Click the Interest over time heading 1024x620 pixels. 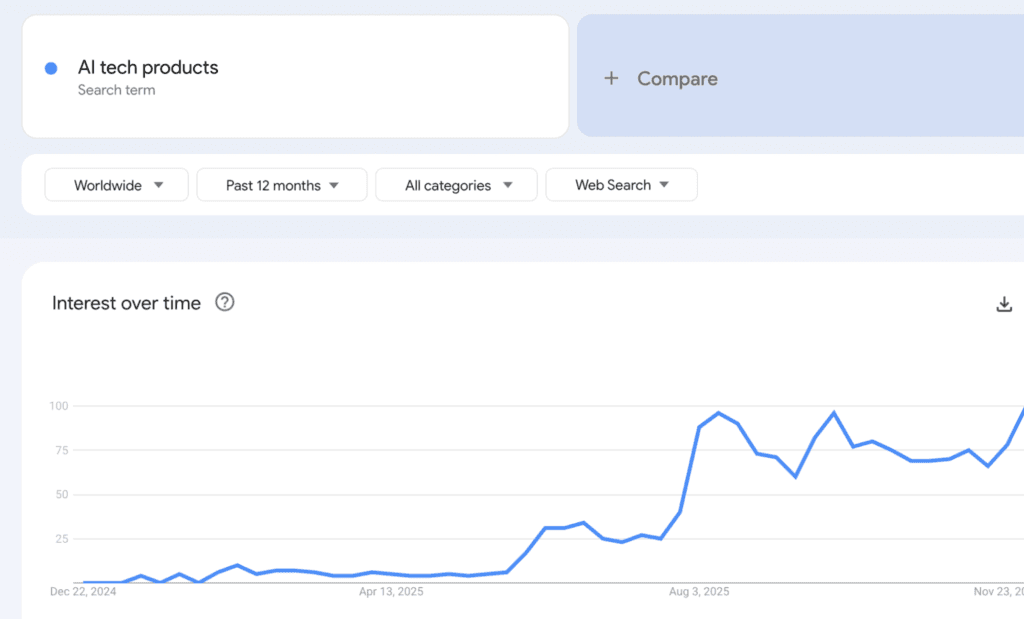pyautogui.click(x=126, y=303)
